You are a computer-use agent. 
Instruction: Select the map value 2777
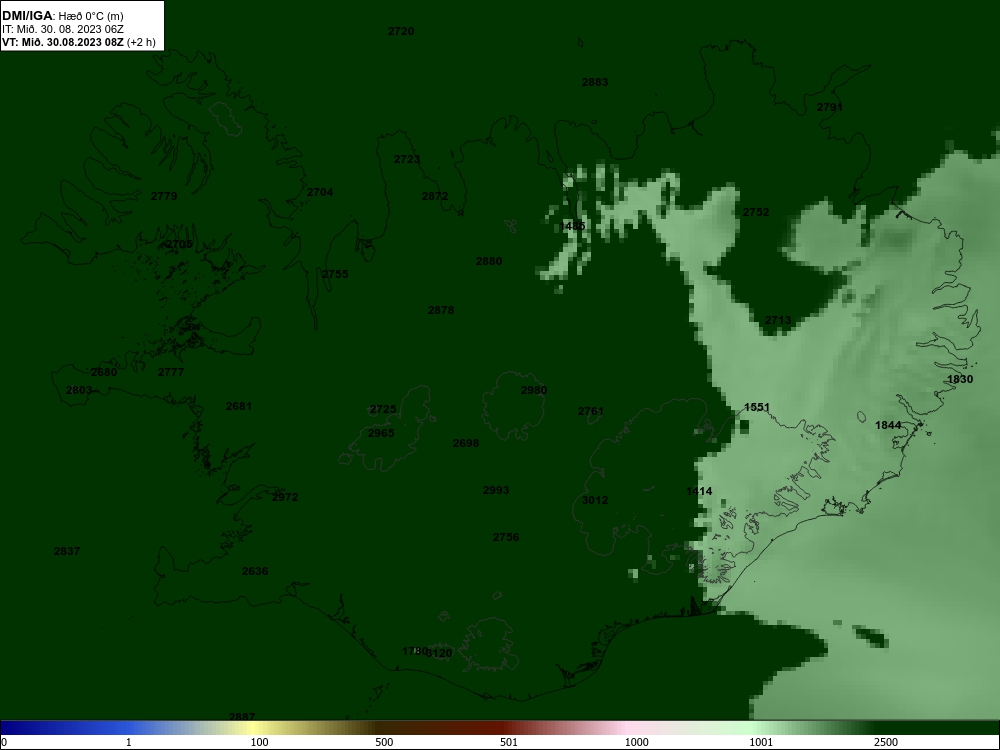171,372
